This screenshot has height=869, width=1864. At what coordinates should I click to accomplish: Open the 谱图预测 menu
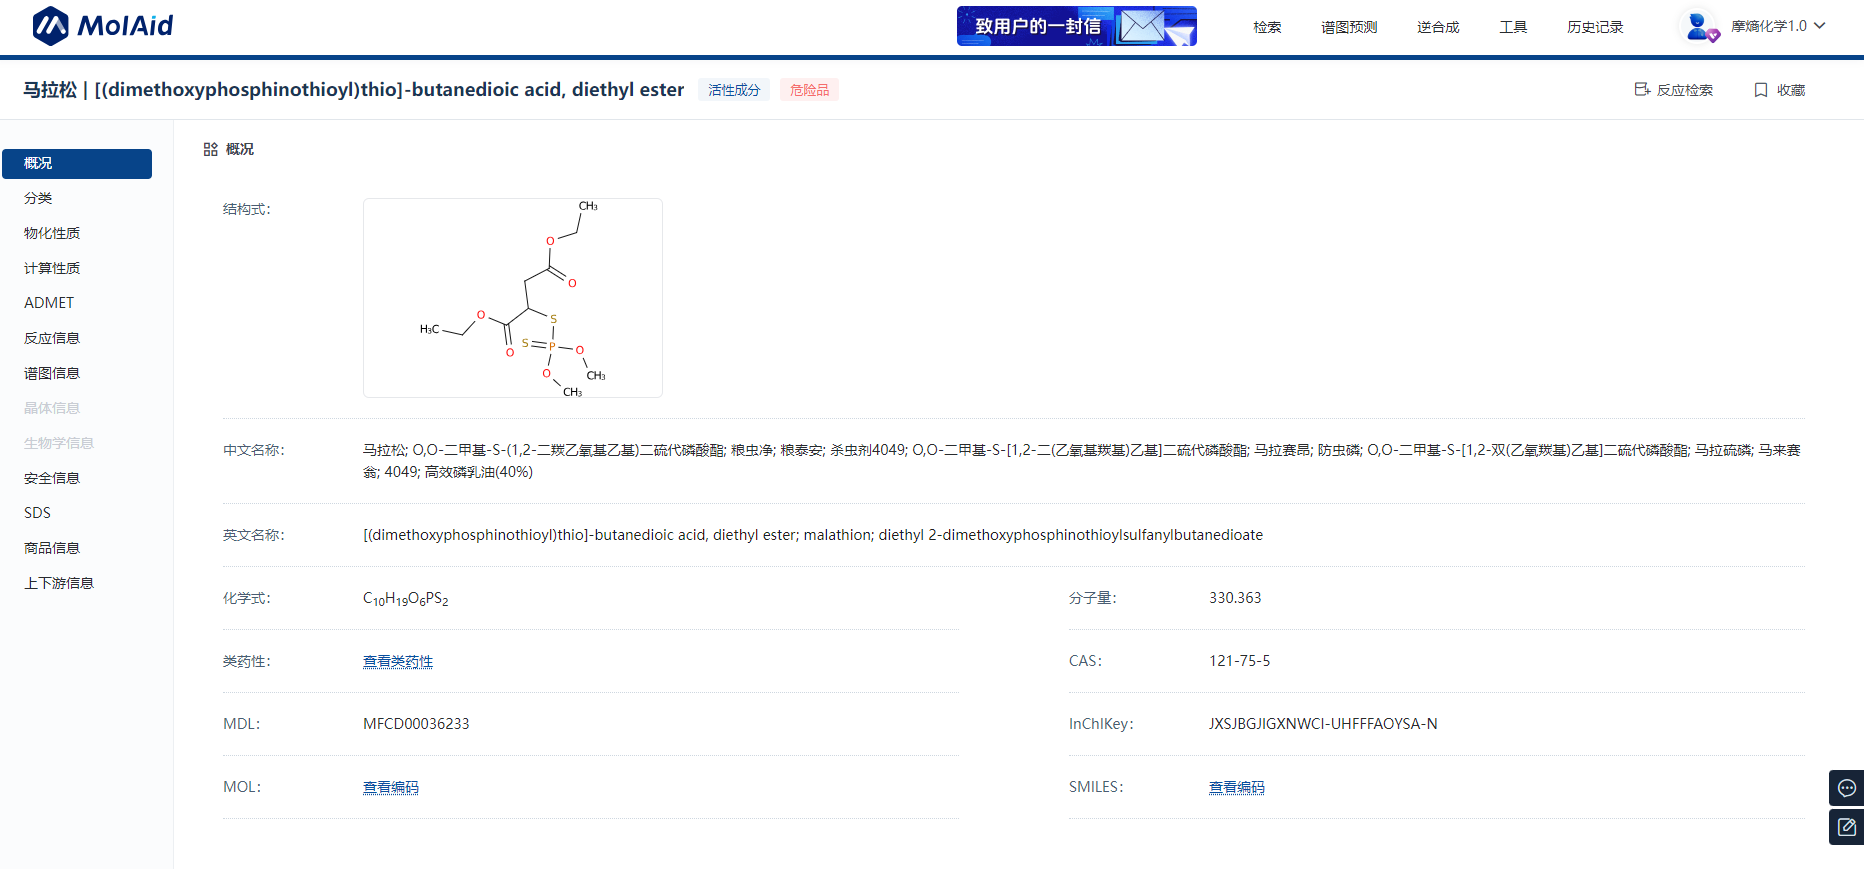tap(1349, 27)
